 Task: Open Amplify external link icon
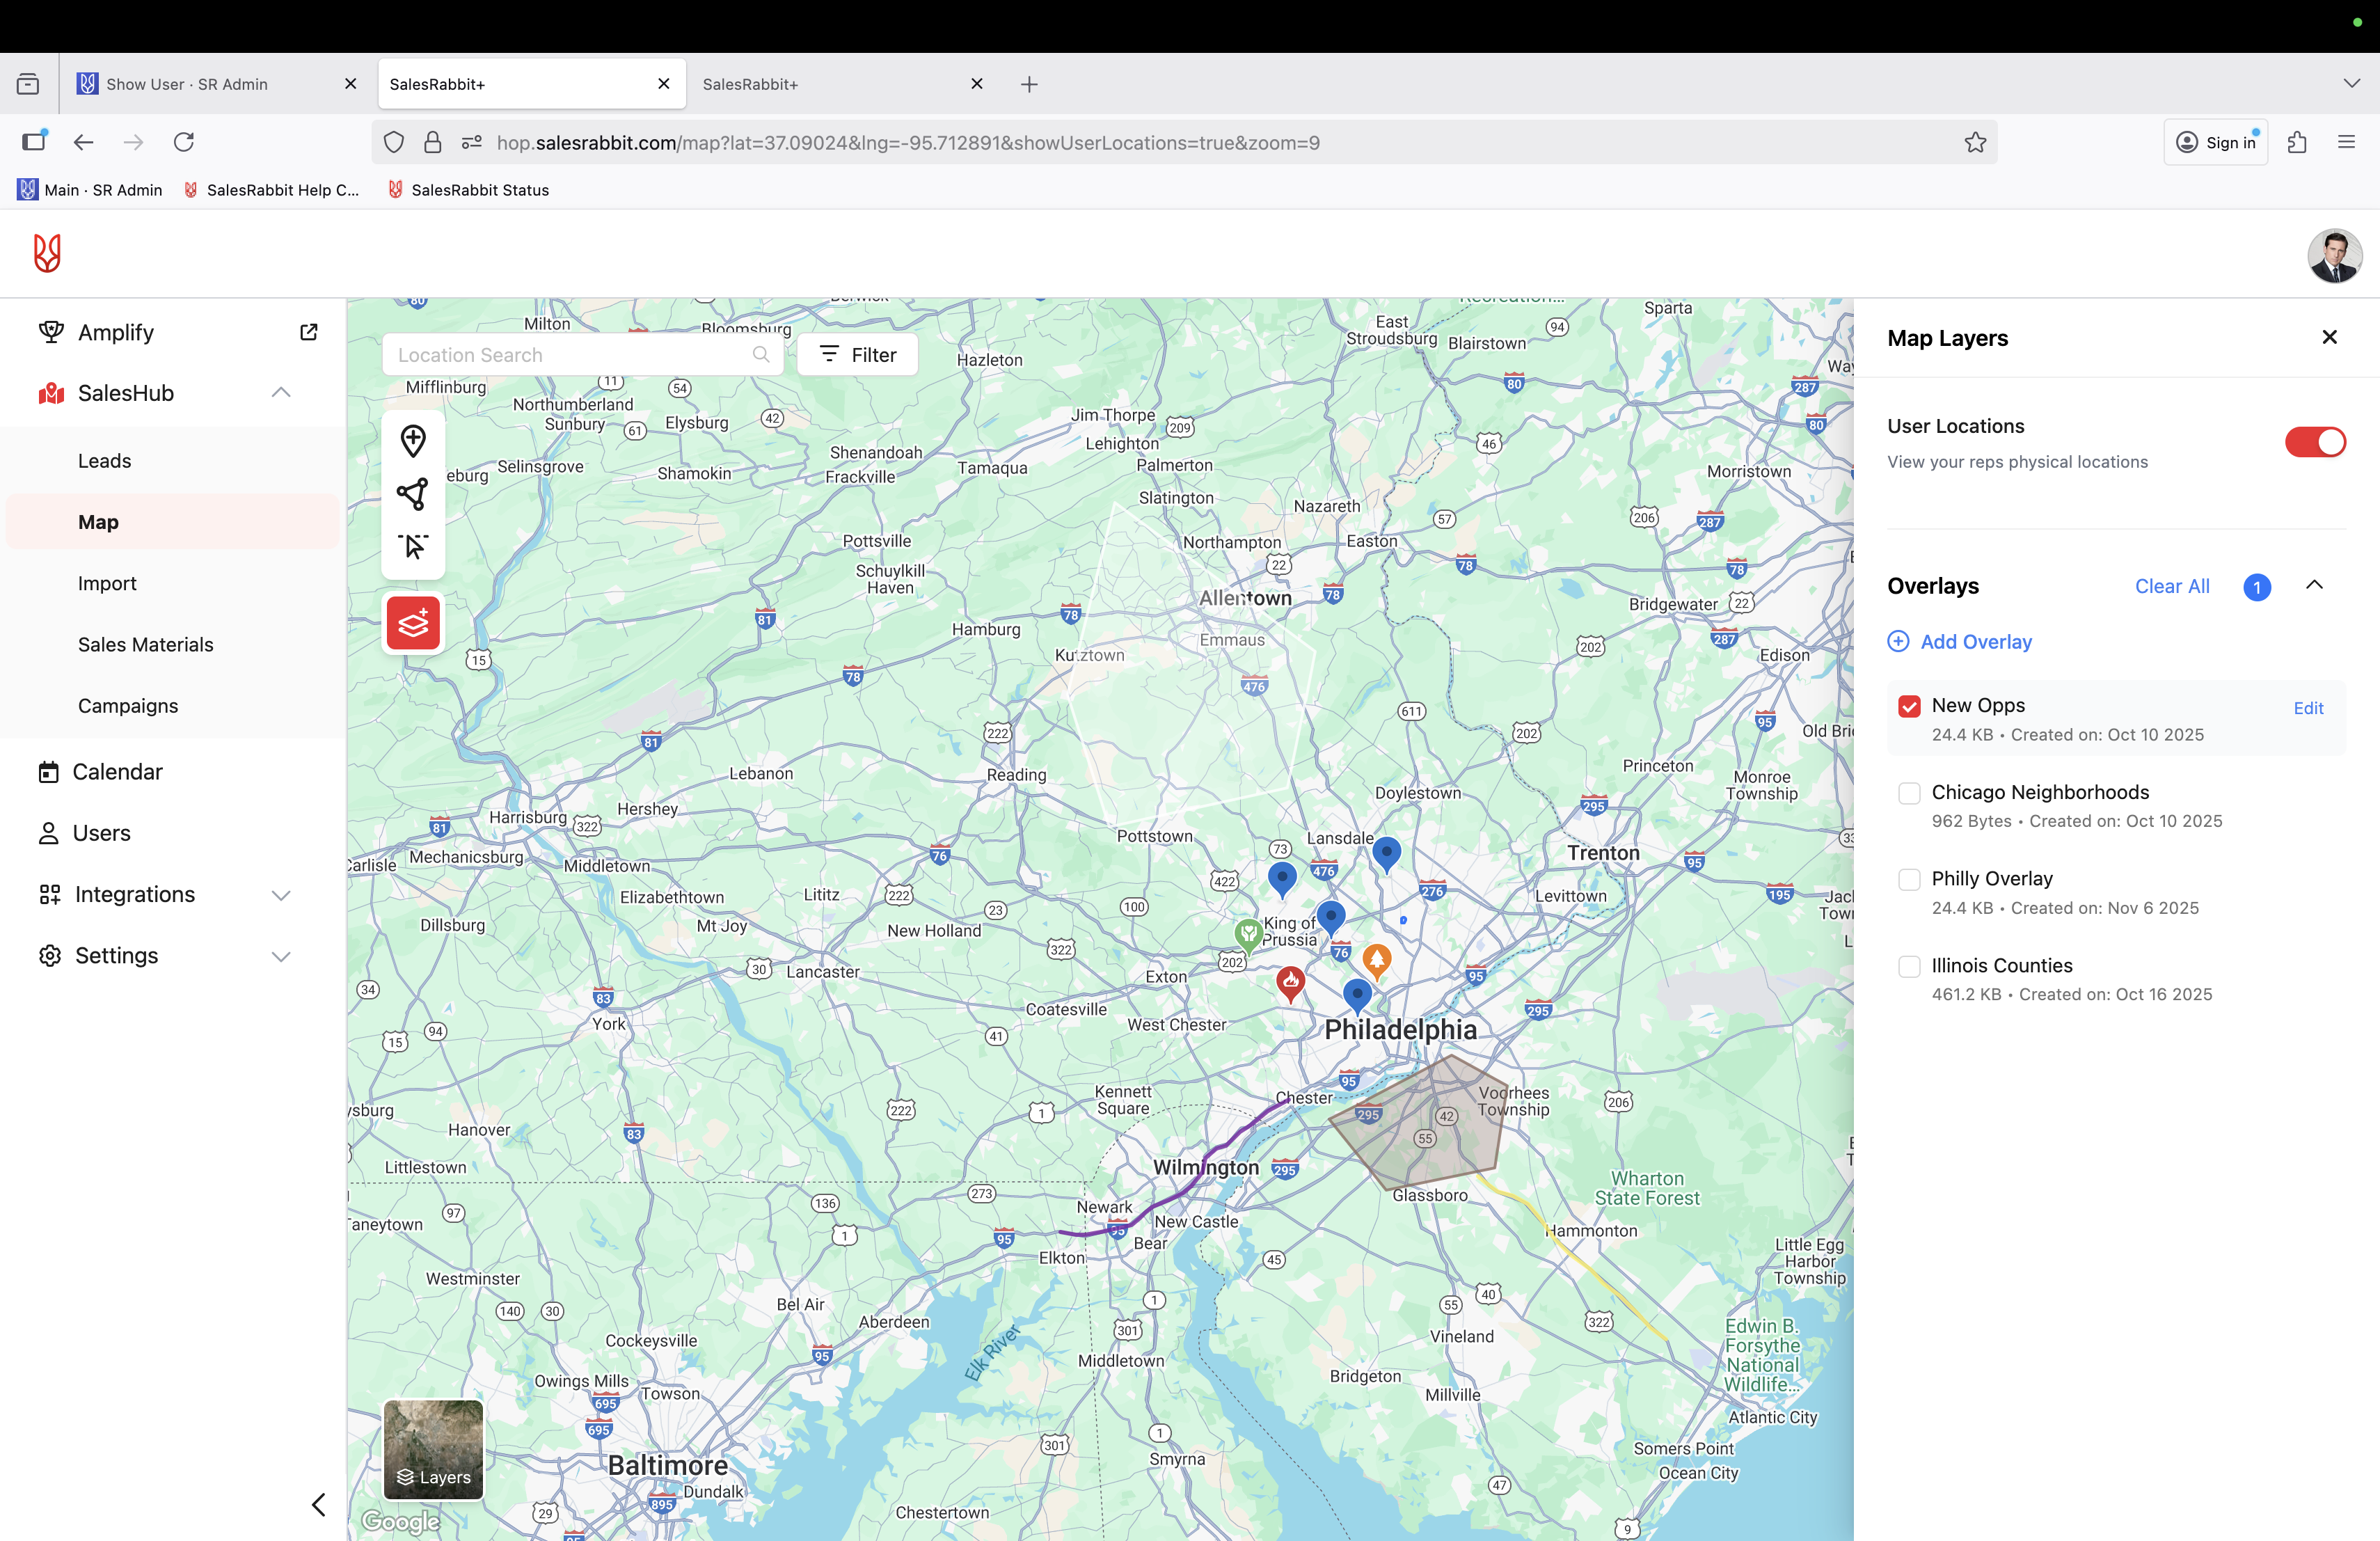(309, 332)
